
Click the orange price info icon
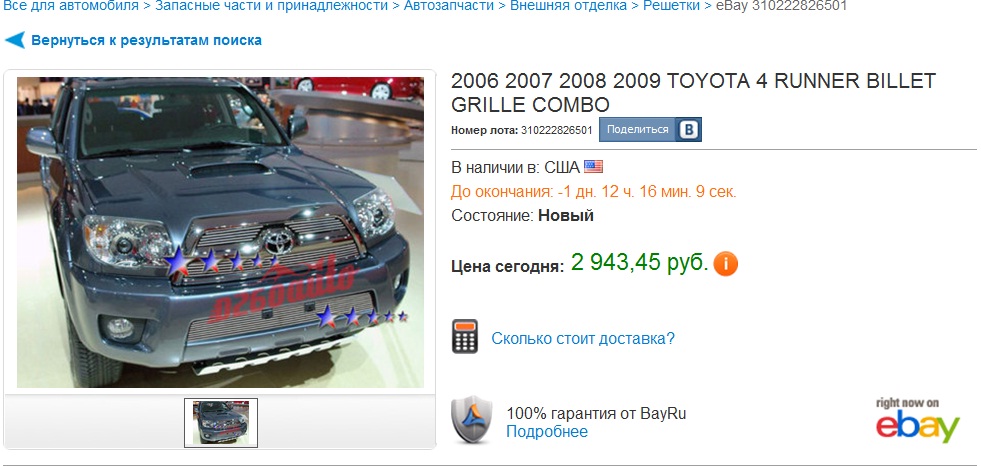click(x=726, y=263)
